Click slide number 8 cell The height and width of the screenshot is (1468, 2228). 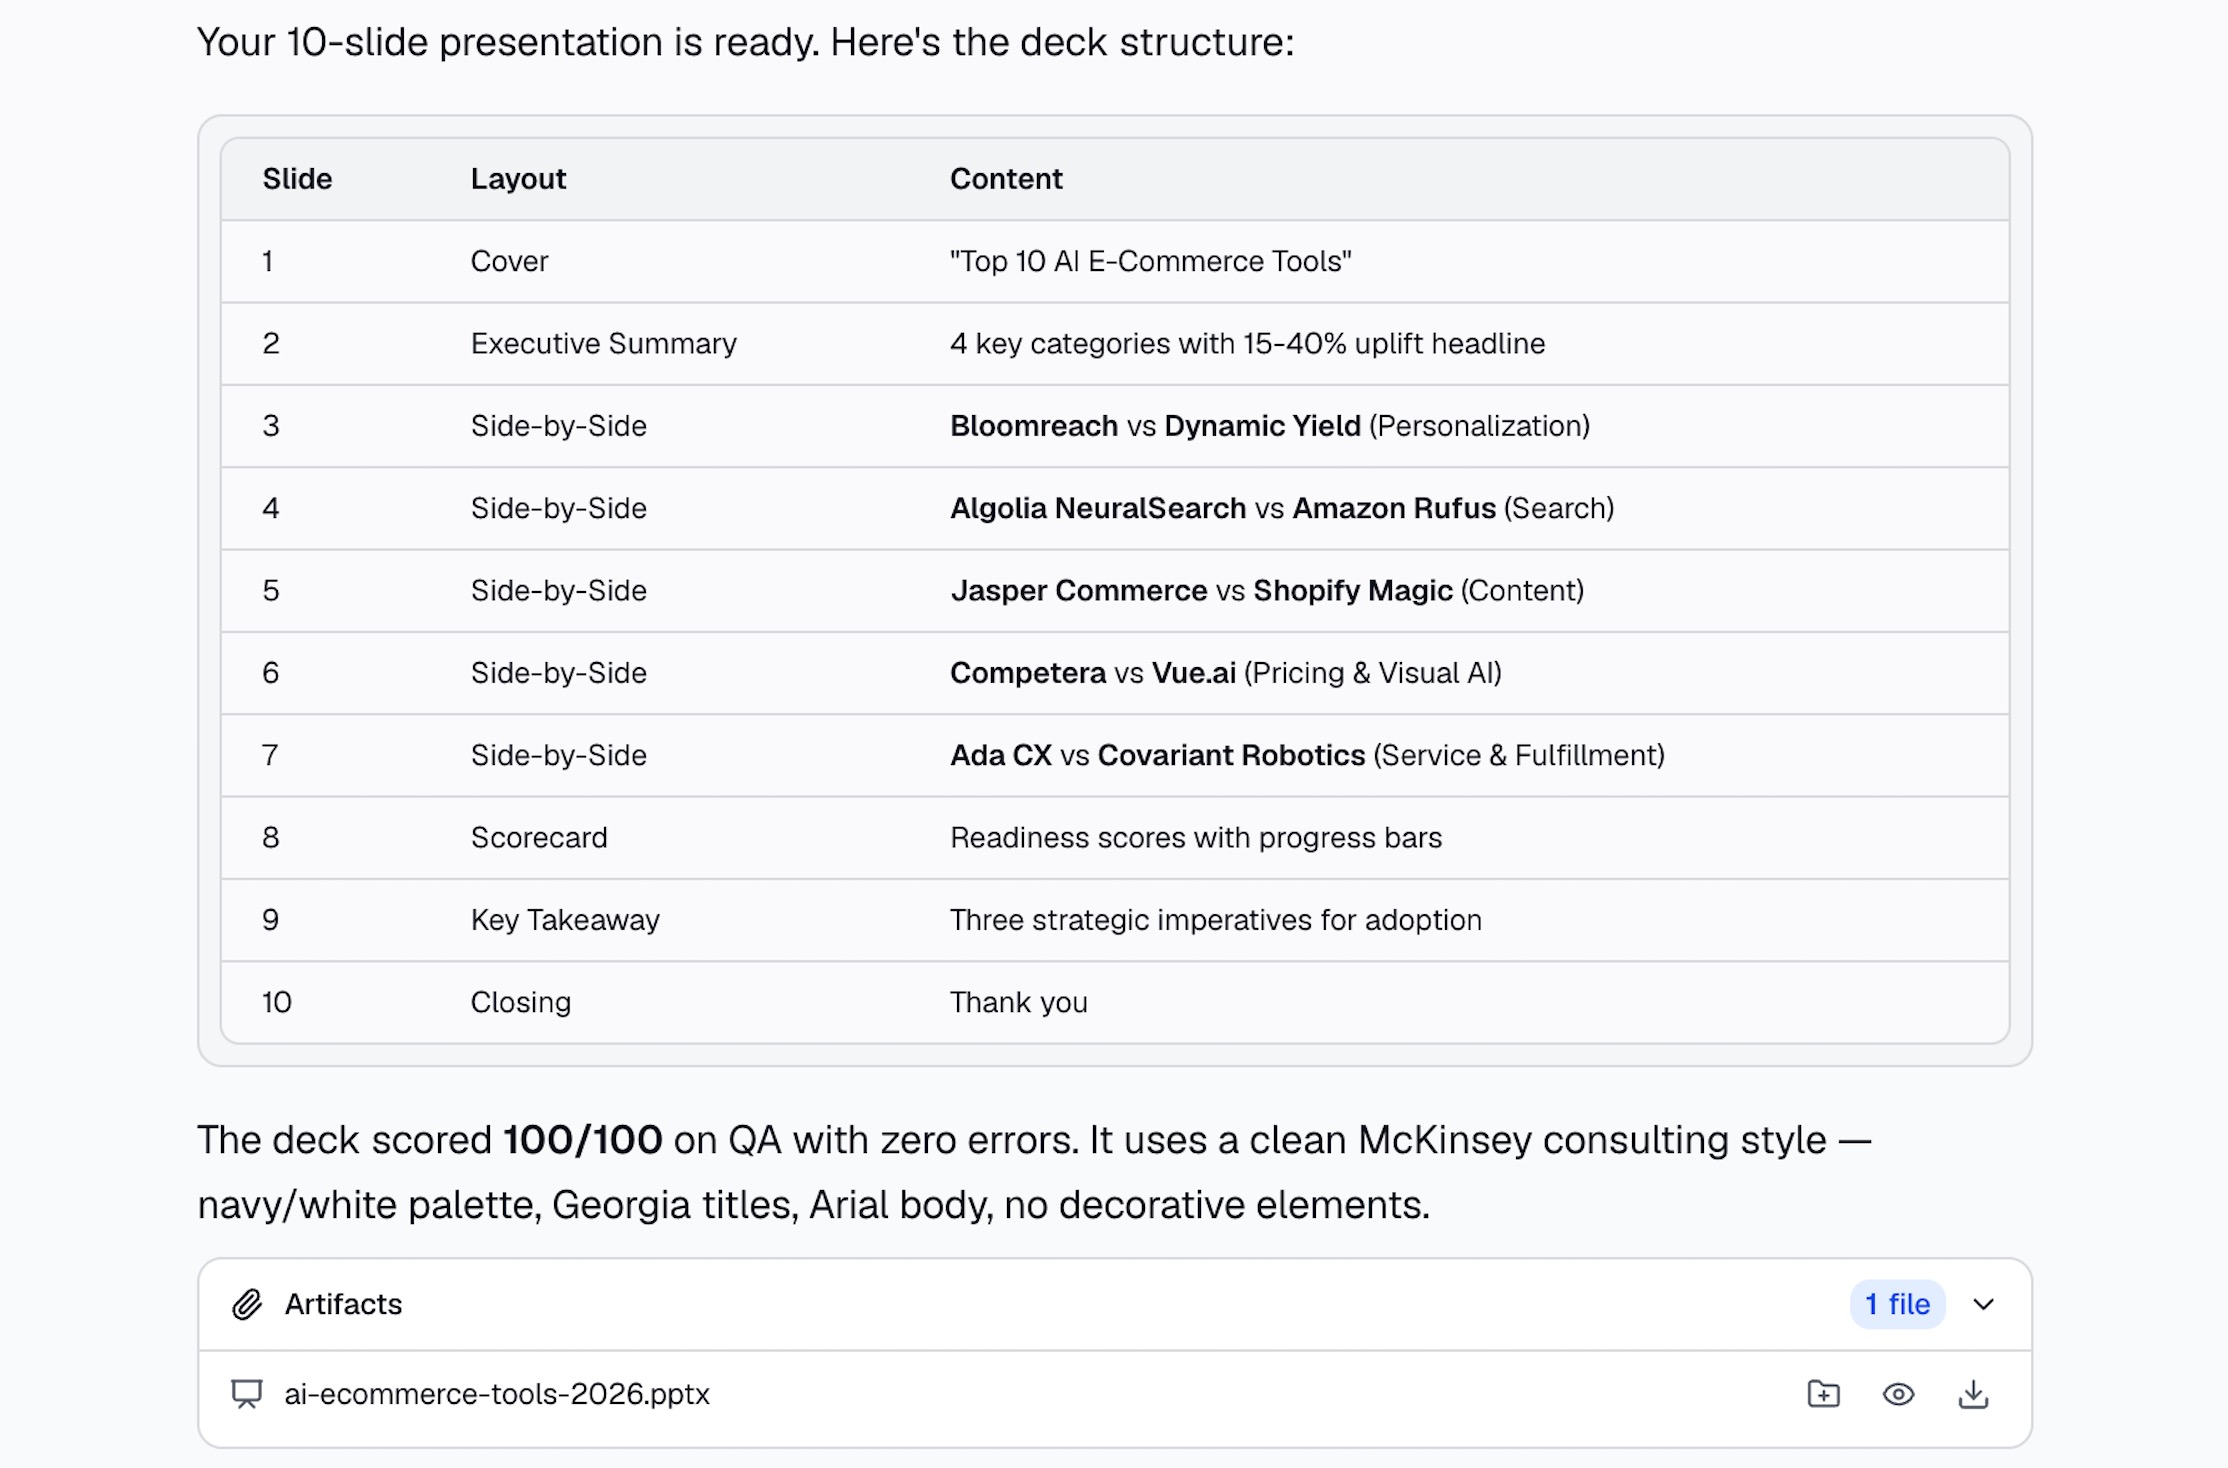(270, 837)
